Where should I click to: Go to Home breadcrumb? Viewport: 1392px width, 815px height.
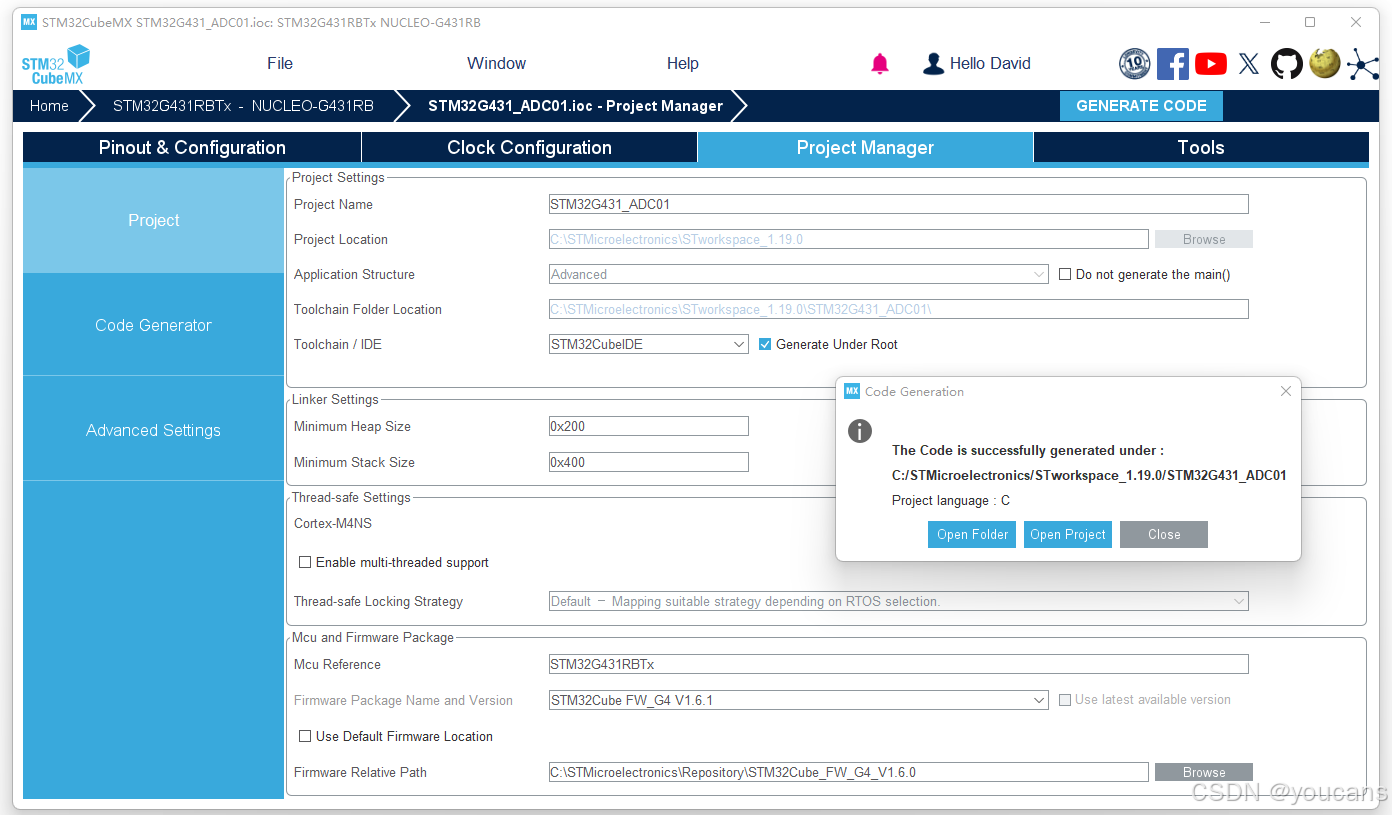[x=49, y=106]
